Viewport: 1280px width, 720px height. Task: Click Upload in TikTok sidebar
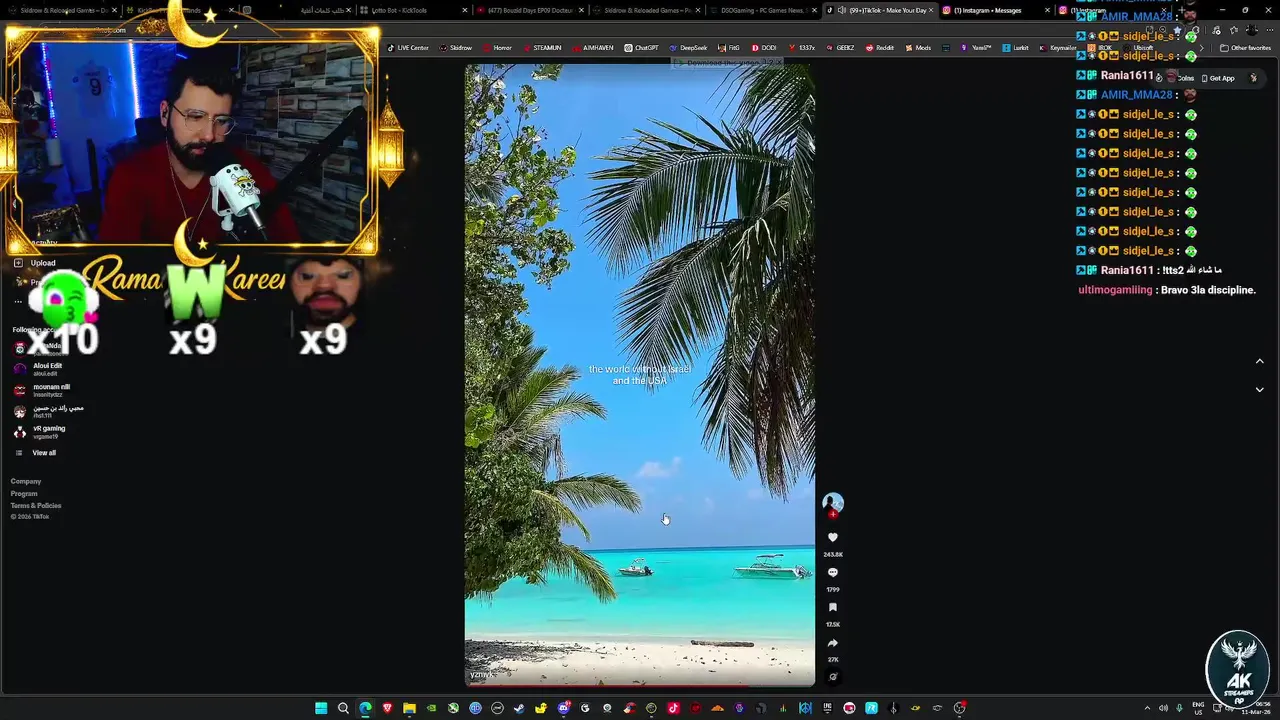click(x=43, y=263)
